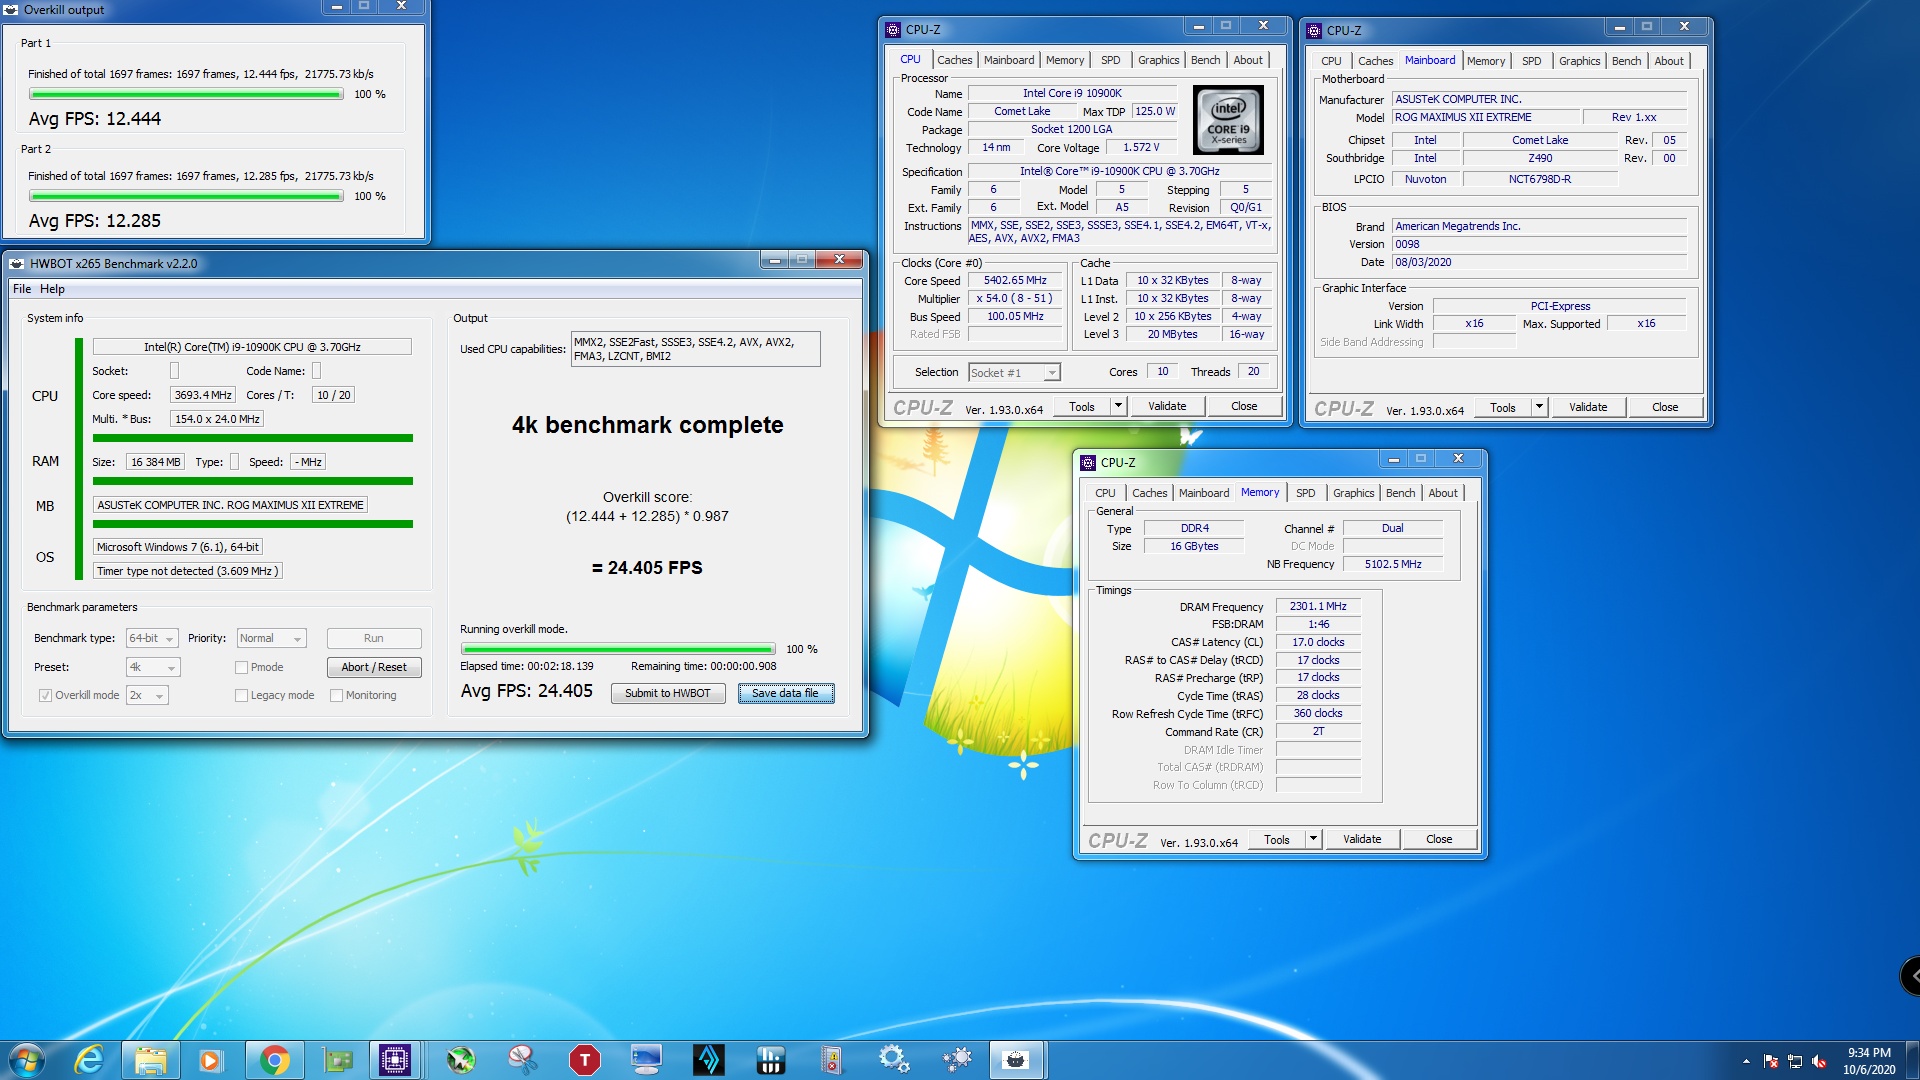1920x1080 pixels.
Task: Open the Windows Start menu orb
Action: (27, 1059)
